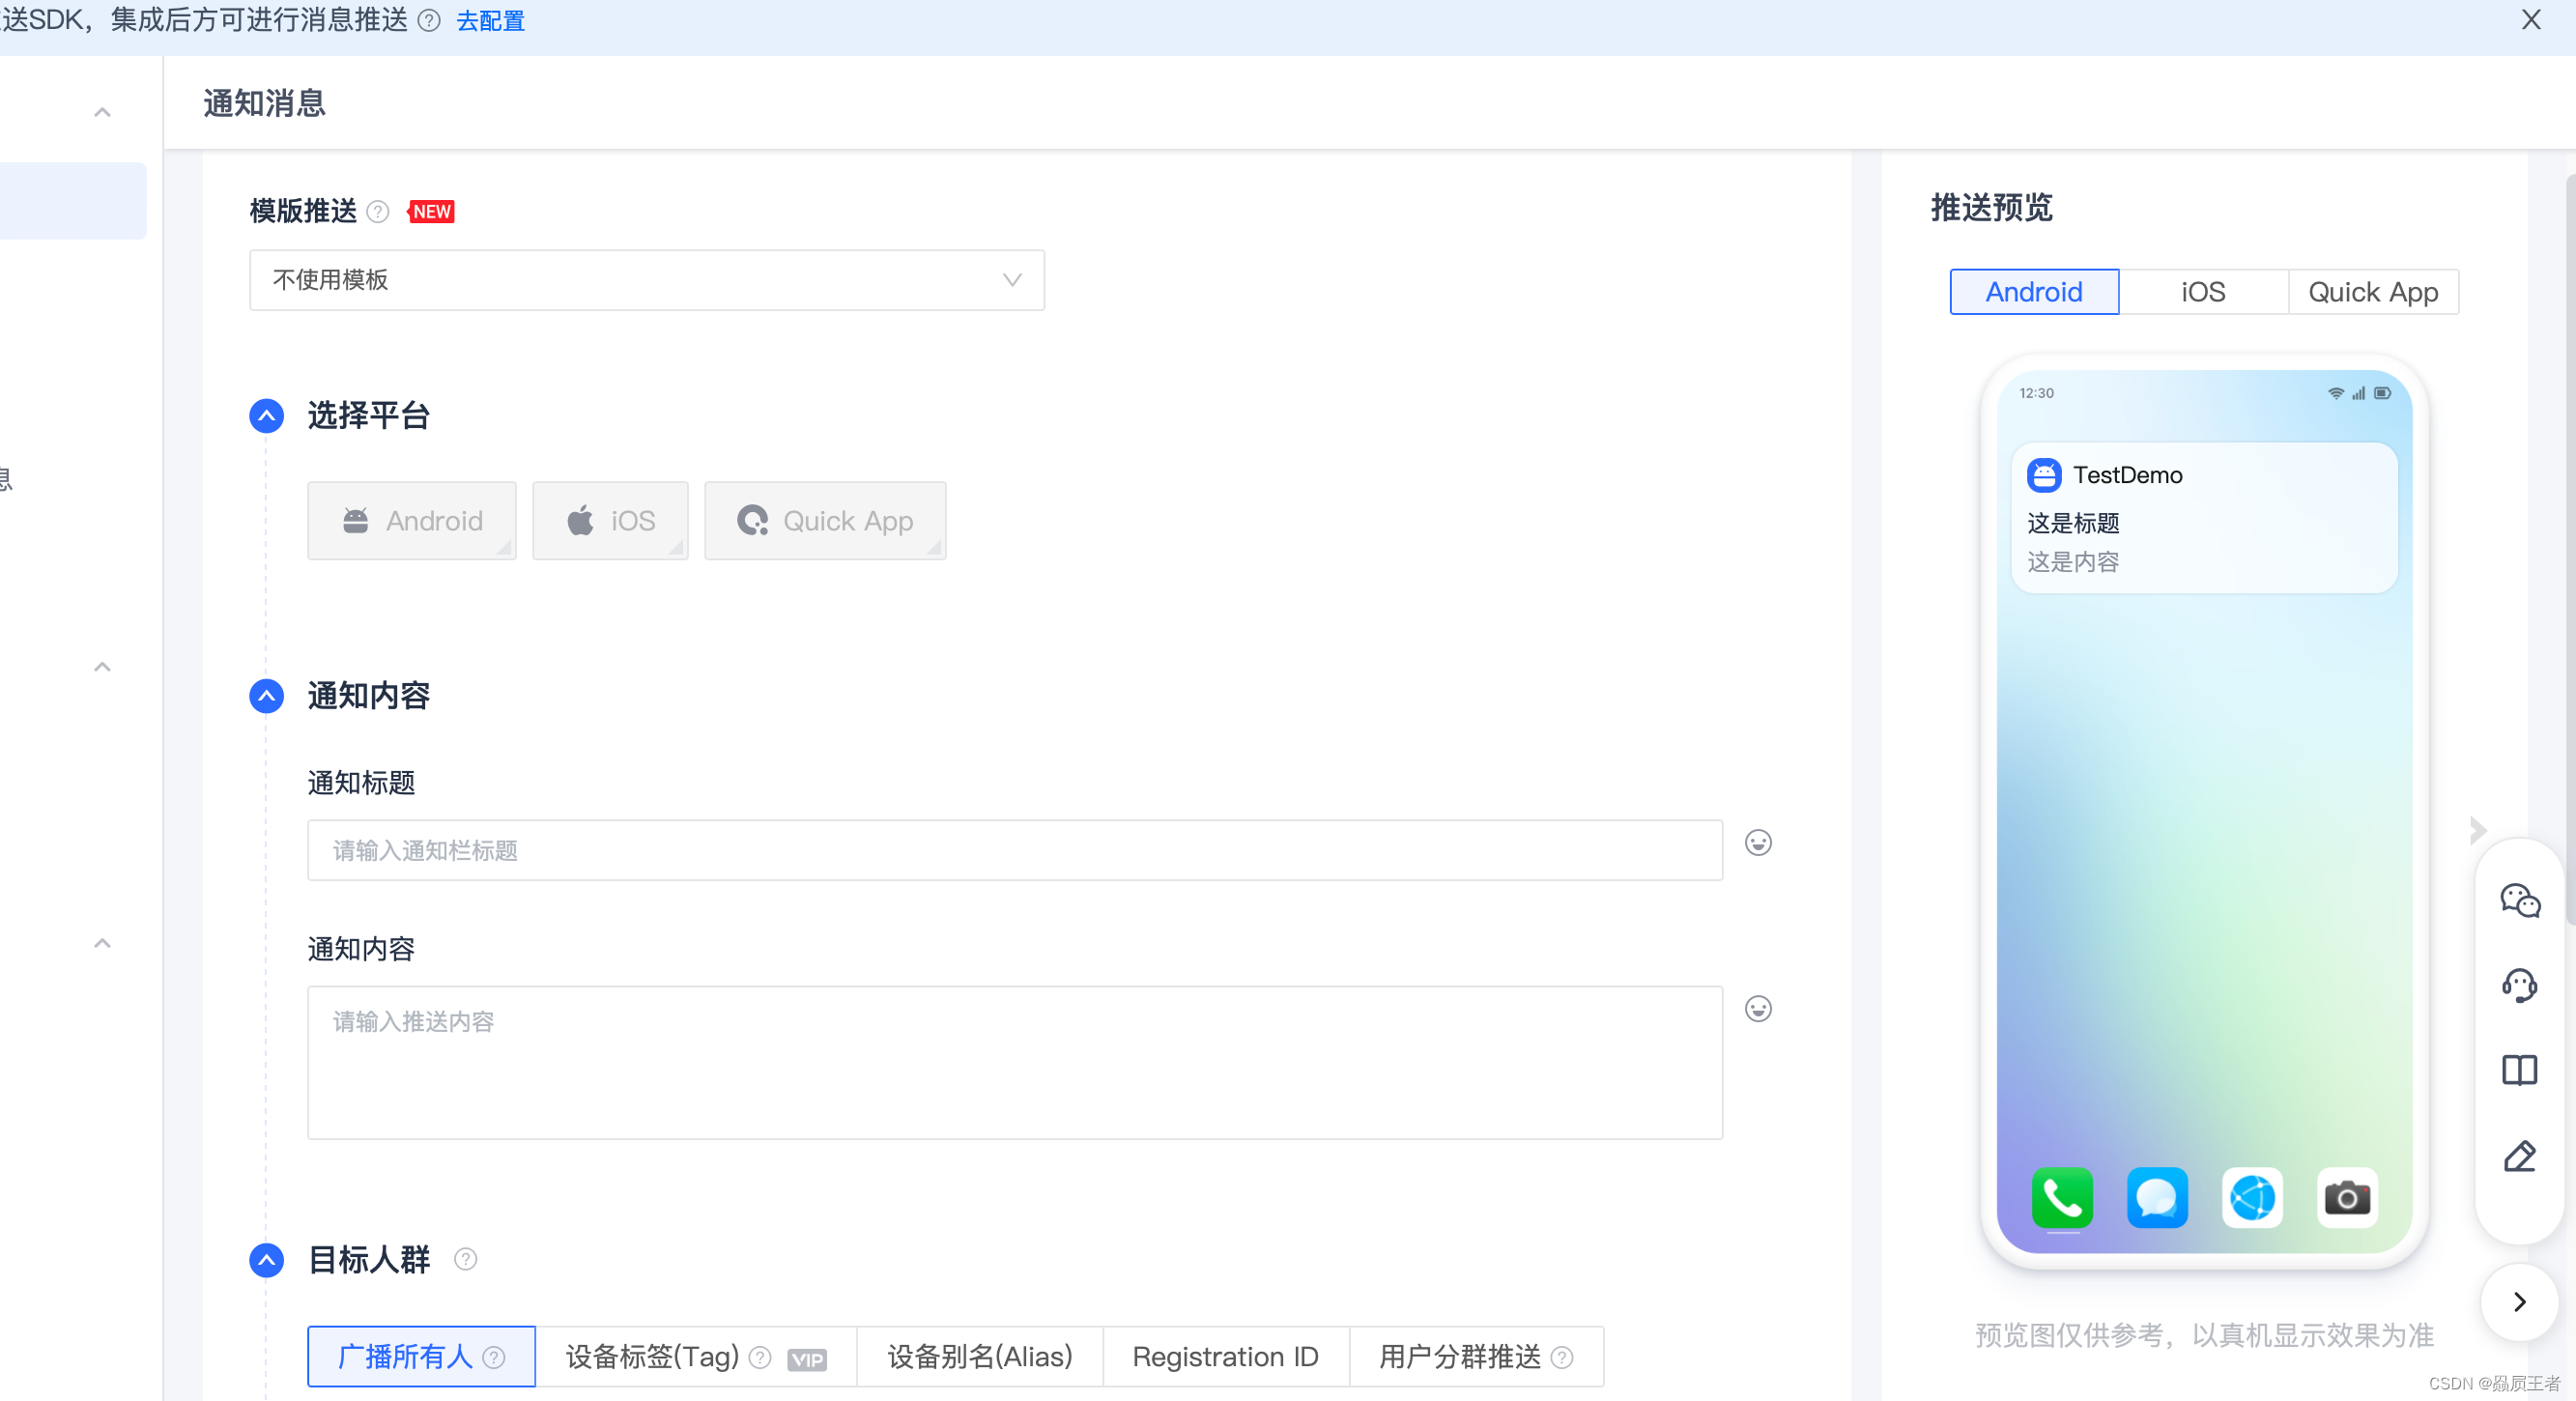Image resolution: width=2576 pixels, height=1401 pixels.
Task: Click the edit feedback pencil icon
Action: click(2519, 1156)
